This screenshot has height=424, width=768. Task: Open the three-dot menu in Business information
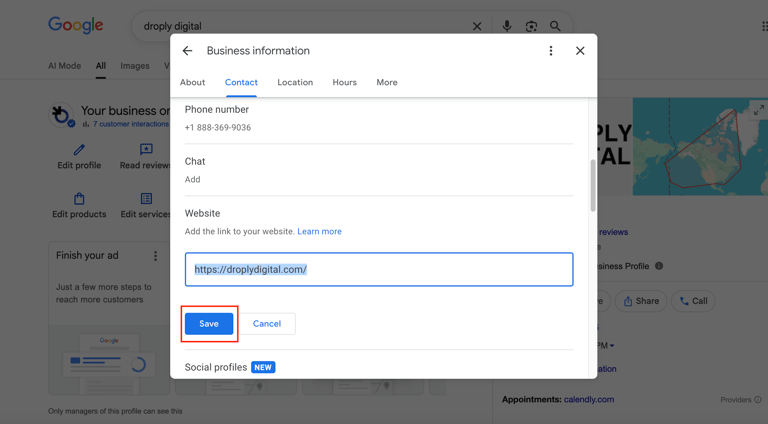point(551,51)
